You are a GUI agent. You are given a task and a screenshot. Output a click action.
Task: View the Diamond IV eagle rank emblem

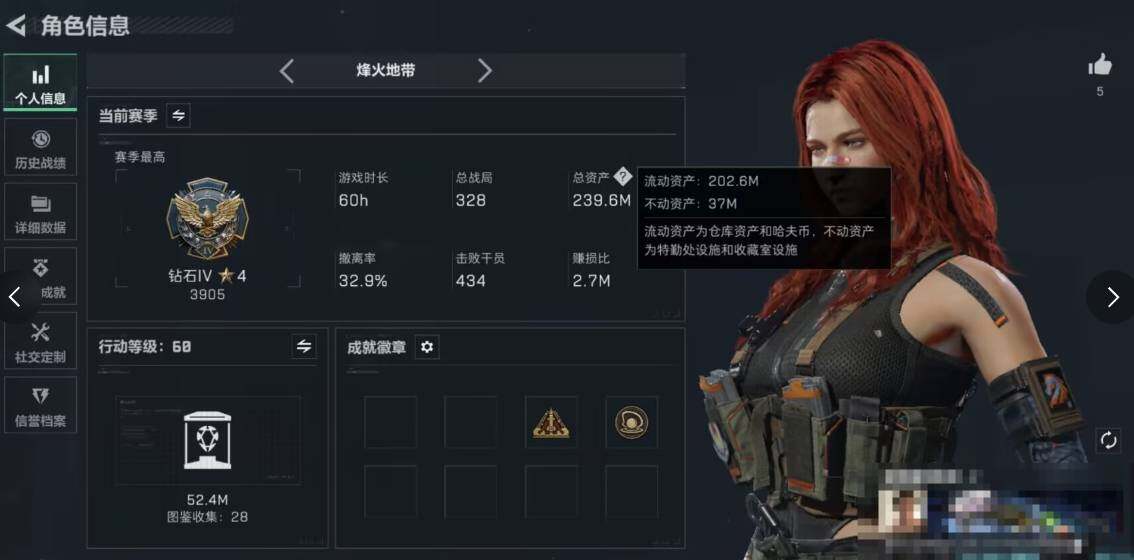208,219
